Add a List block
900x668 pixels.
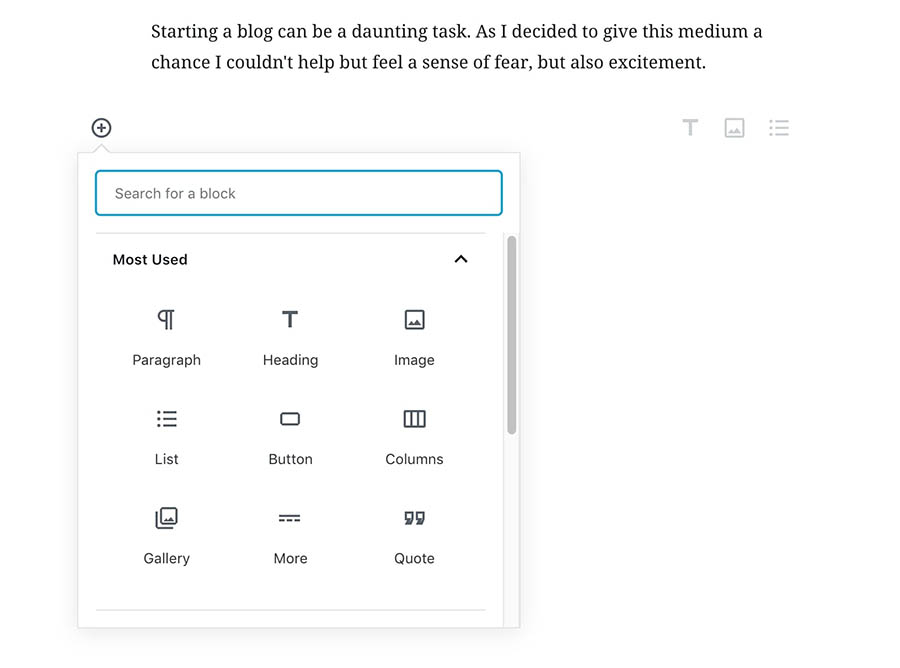166,436
